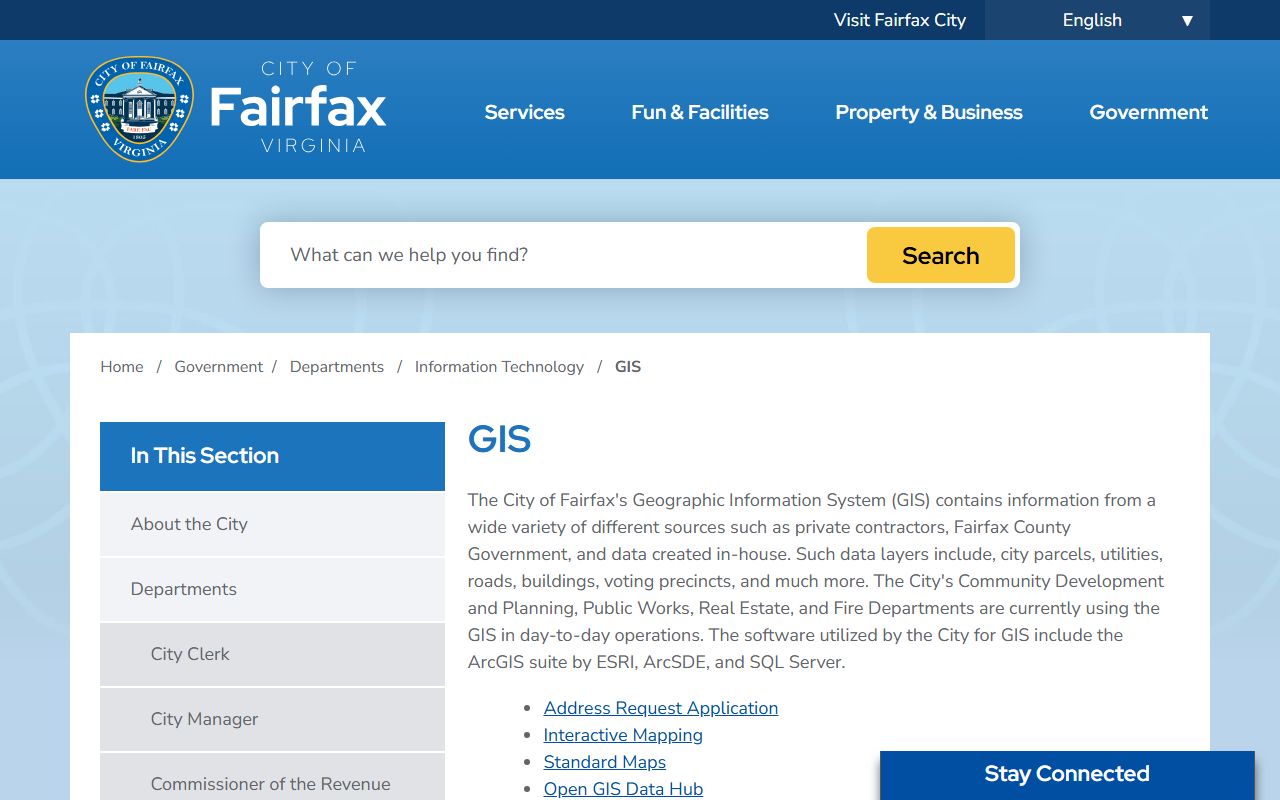
Task: Click the GIS page heading
Action: click(499, 439)
